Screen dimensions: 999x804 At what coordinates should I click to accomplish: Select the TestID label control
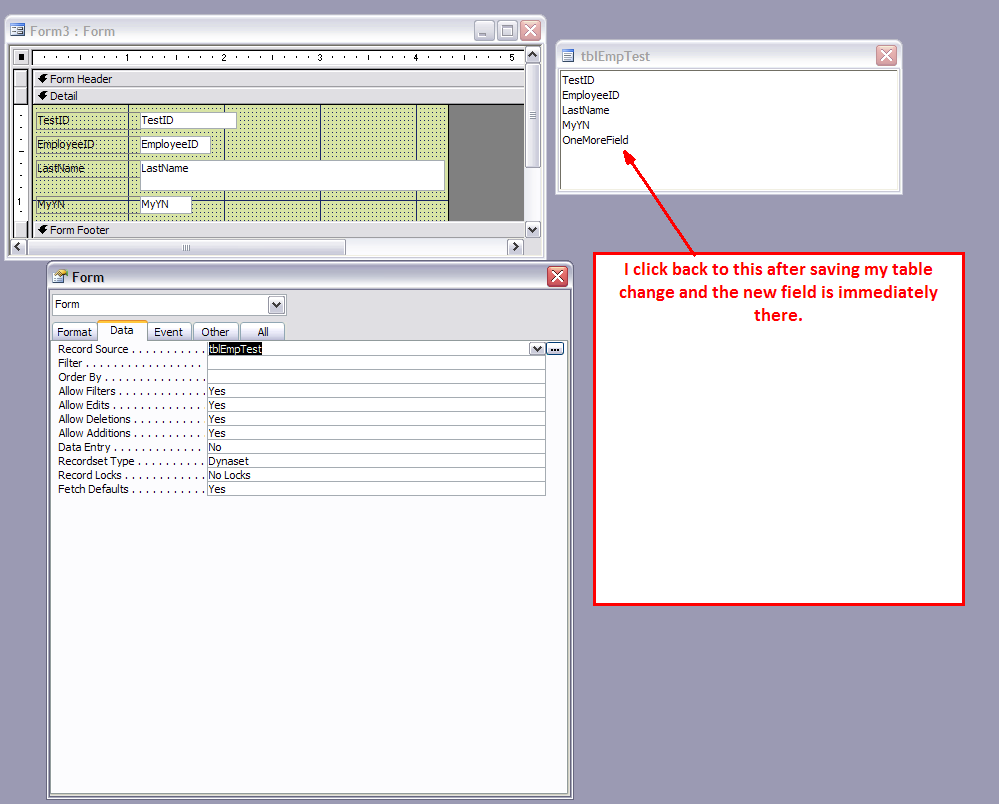click(x=82, y=120)
